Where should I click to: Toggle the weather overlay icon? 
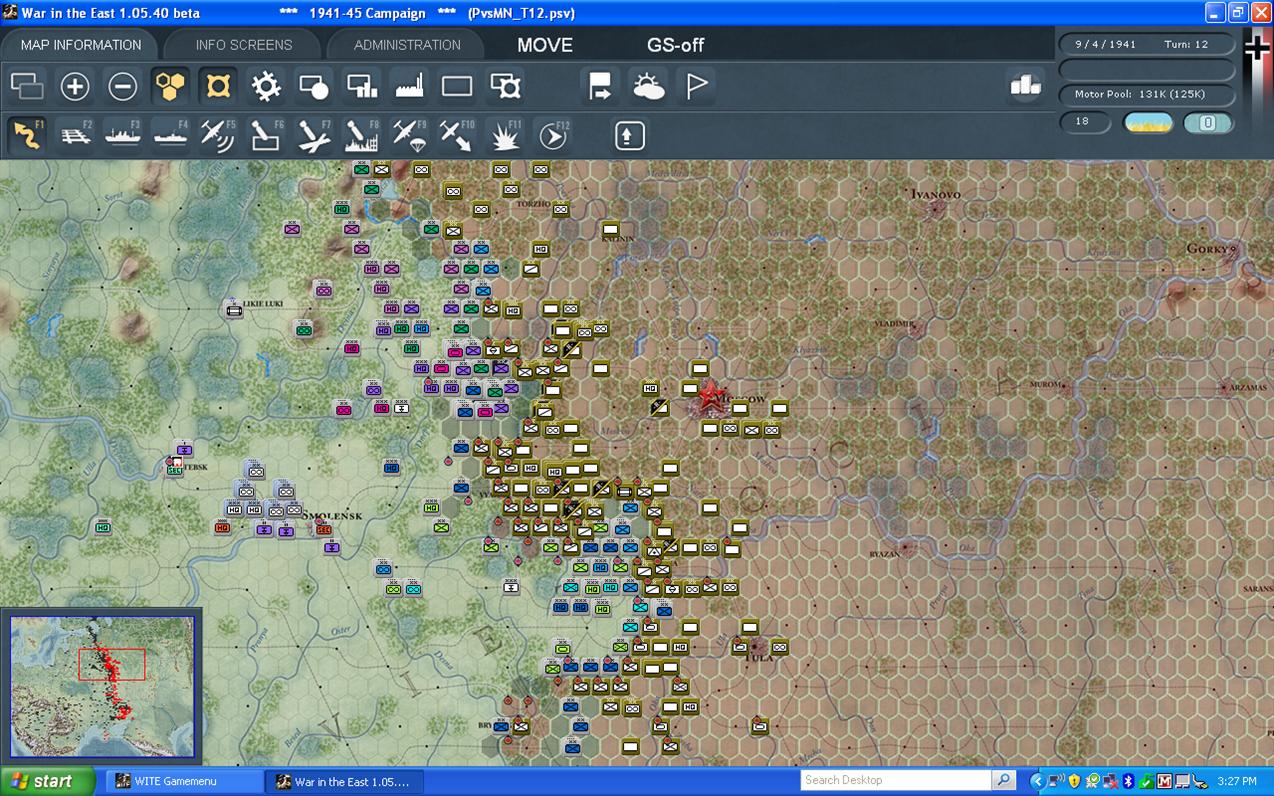649,86
